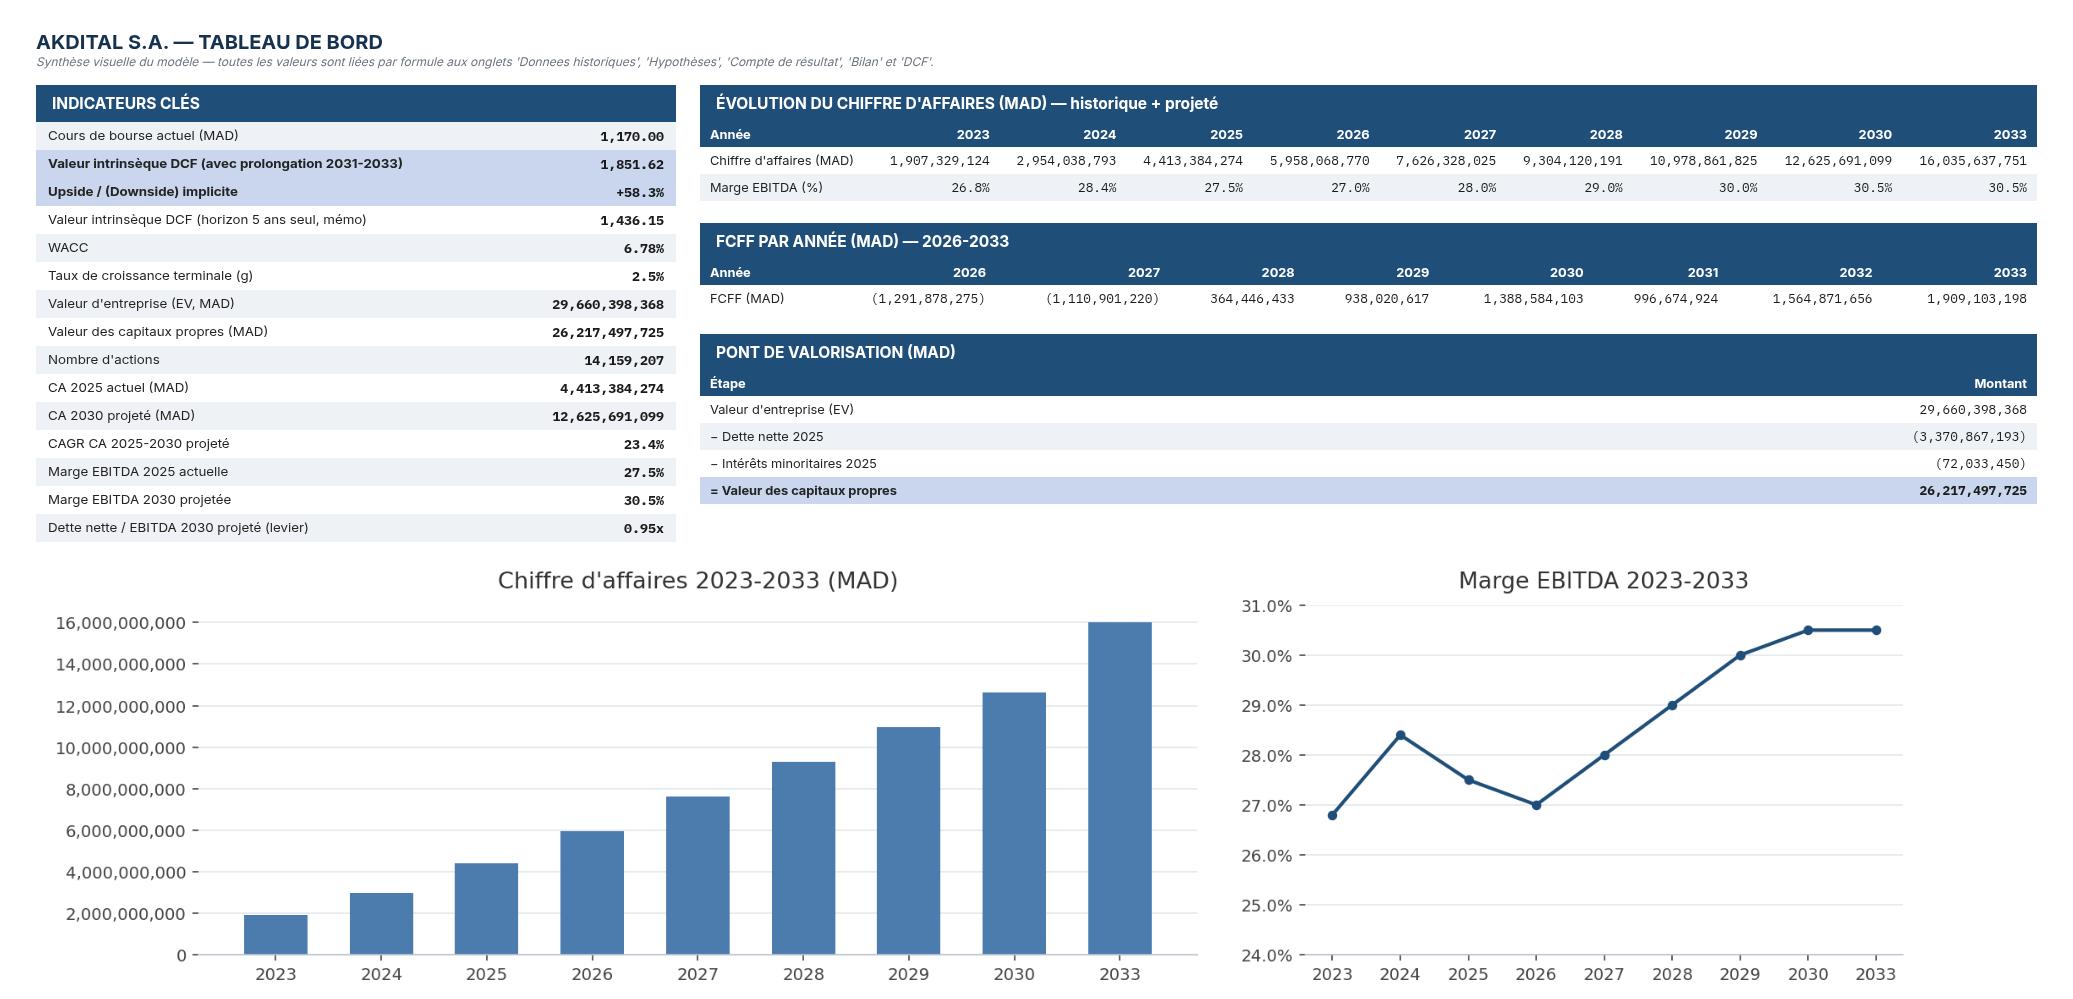The height and width of the screenshot is (999, 2073).
Task: Select the Valeur intrinsèque DCF value 1,851.62
Action: click(x=631, y=165)
